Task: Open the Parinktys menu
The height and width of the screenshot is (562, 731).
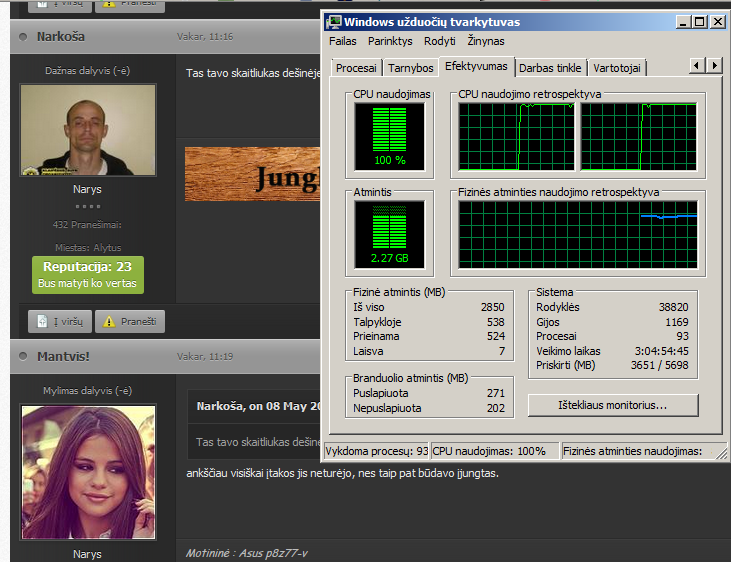Action: (390, 41)
